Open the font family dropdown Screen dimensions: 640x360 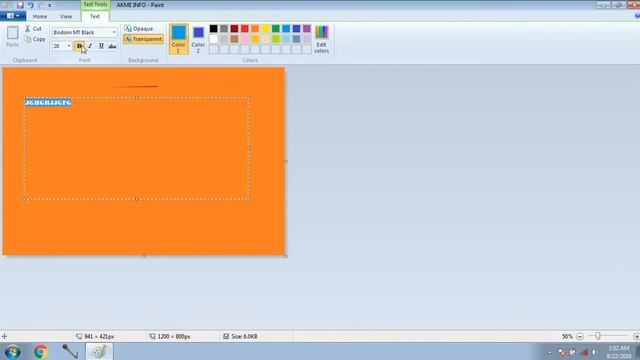point(114,32)
